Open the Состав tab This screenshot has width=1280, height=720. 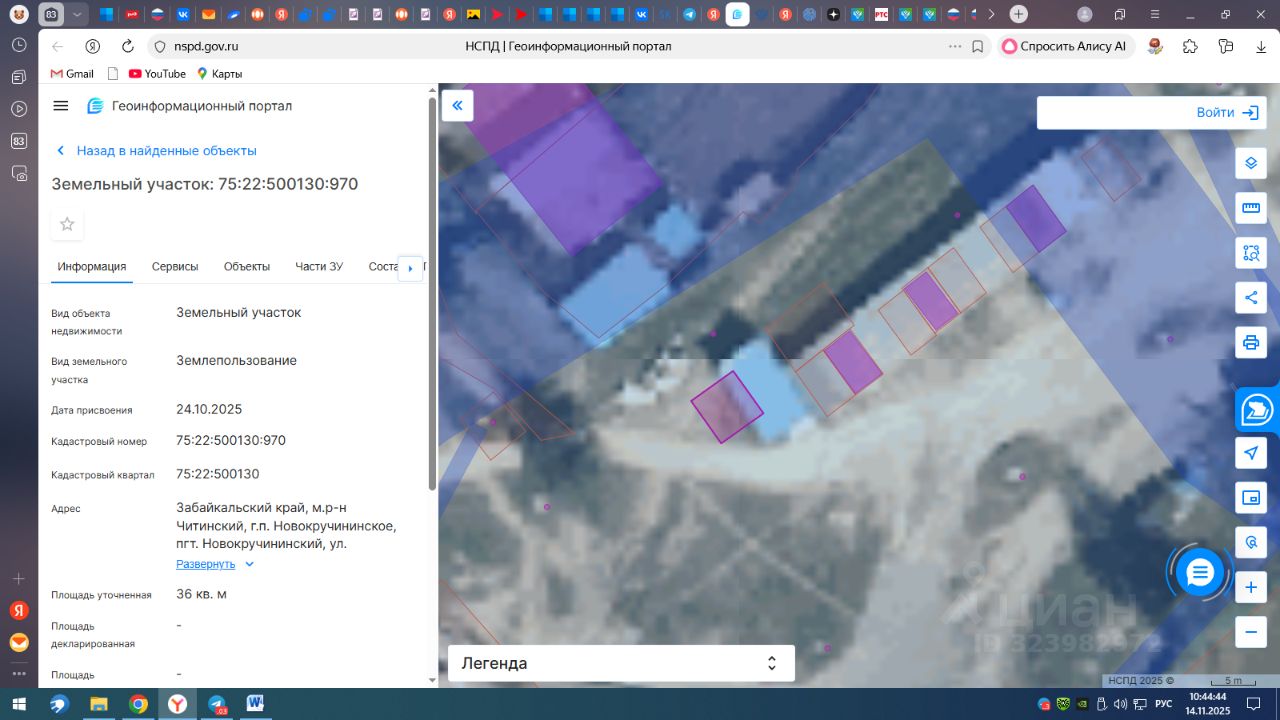383,266
